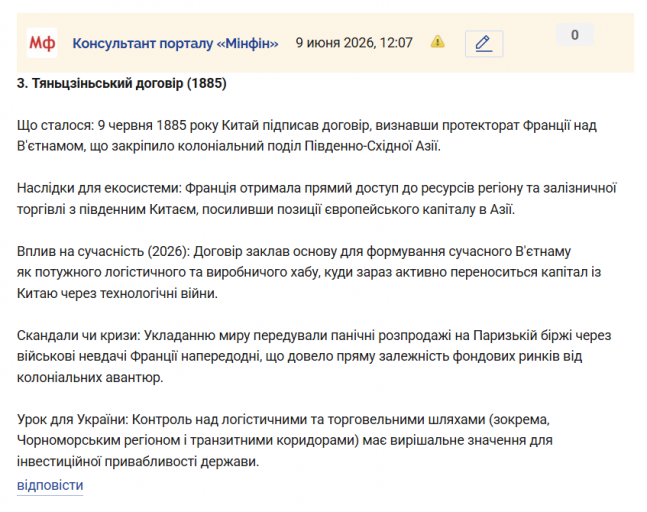Click the heading 3. Тяньцзіньський договір (1885)
647x512 pixels.
click(x=122, y=83)
